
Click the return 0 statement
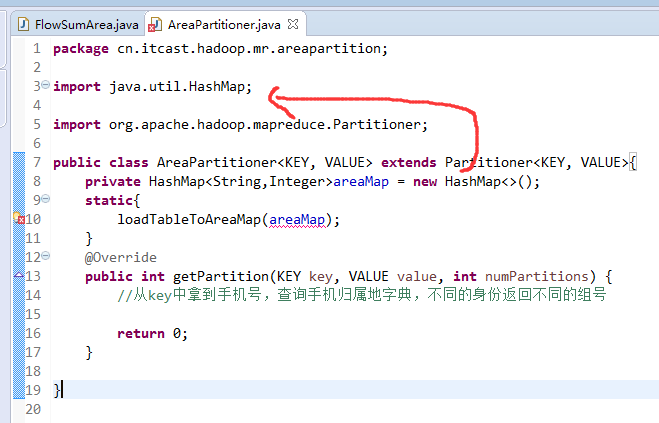(x=152, y=333)
